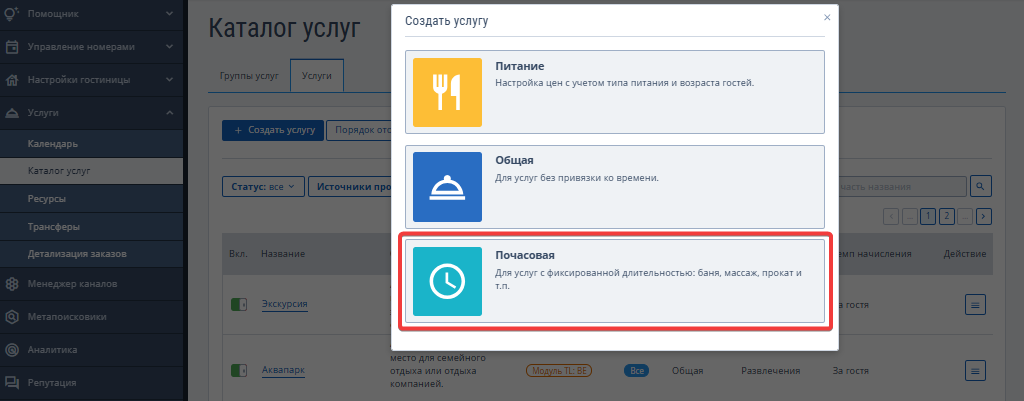Click the Все badge in Аквапарк row
This screenshot has height=401, width=1024.
(637, 370)
